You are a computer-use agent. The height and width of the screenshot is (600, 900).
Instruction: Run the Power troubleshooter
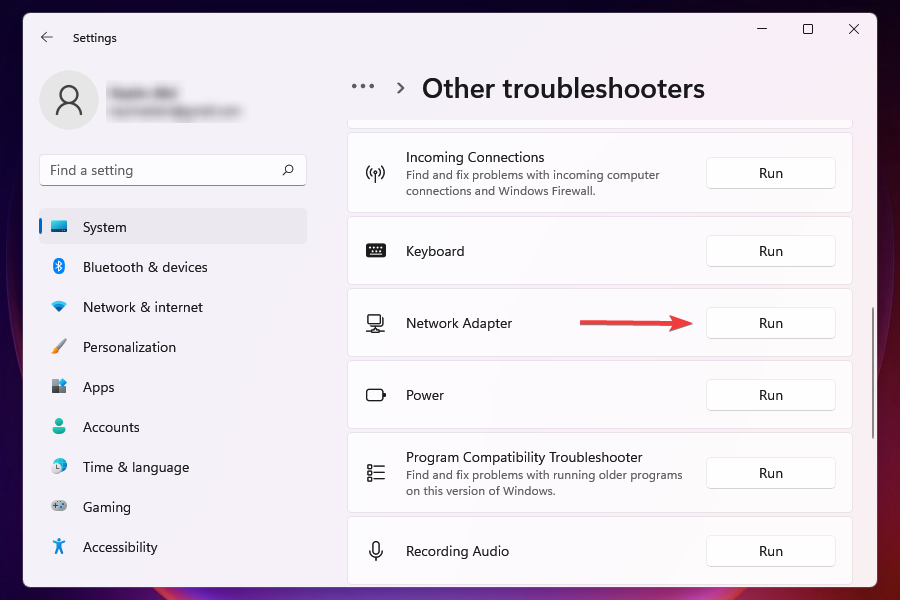click(770, 395)
